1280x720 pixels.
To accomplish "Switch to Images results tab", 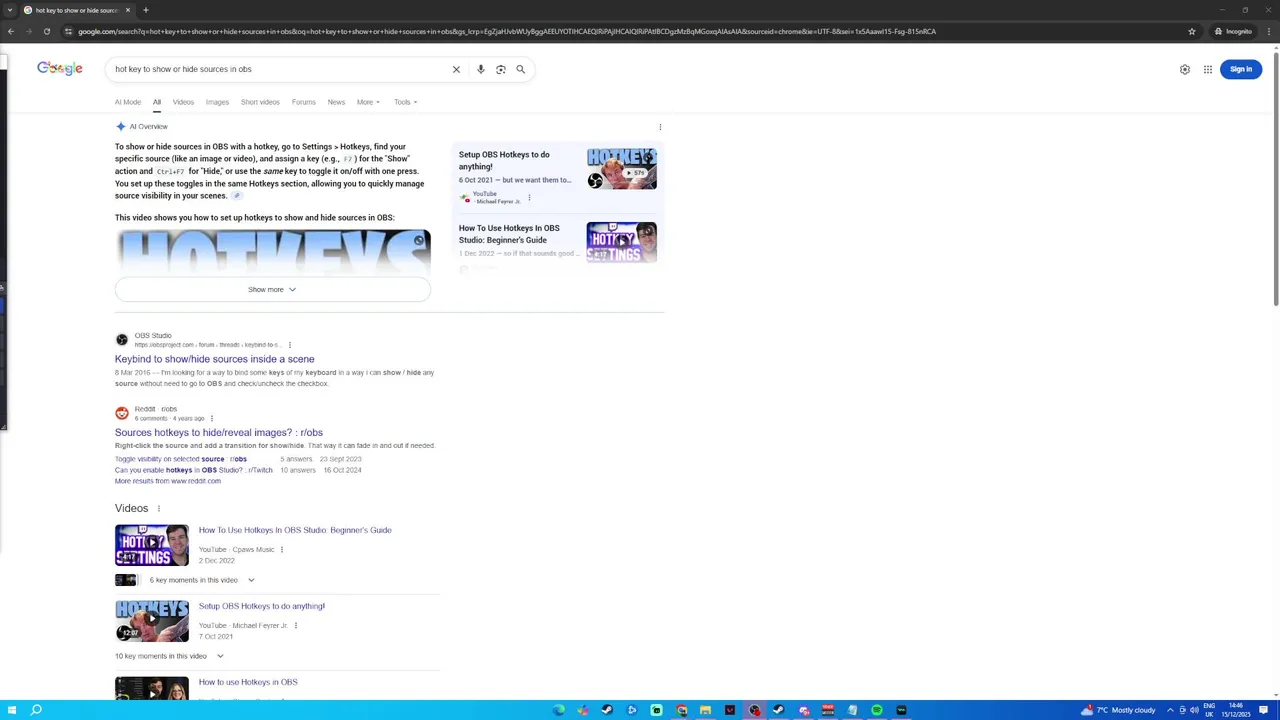I will coord(217,102).
